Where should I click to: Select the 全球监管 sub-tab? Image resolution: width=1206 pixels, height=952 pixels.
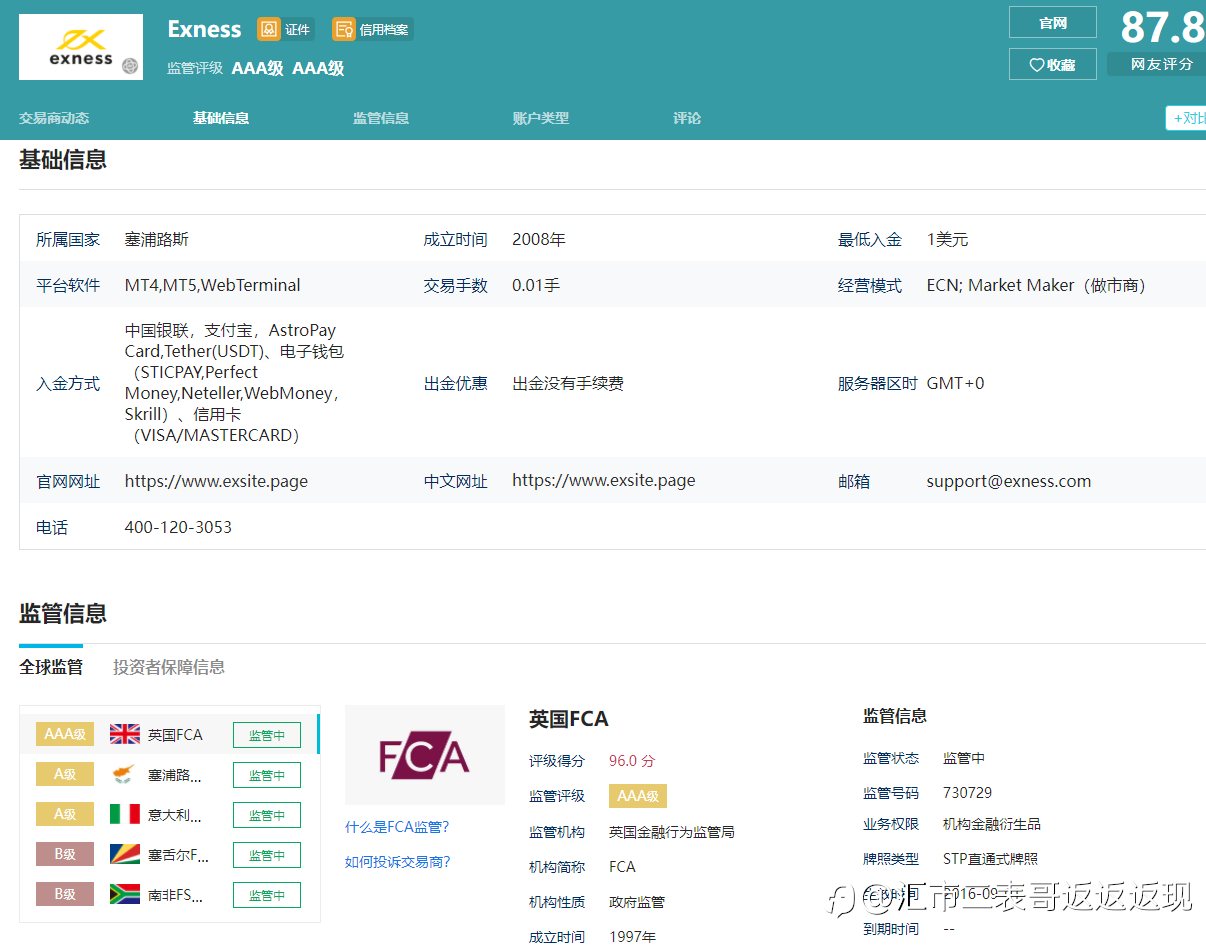click(51, 667)
